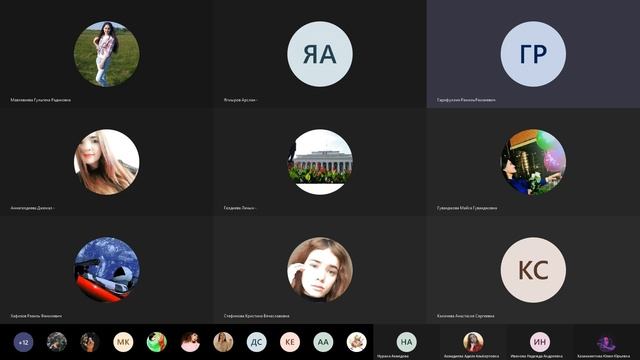Click the selfie avatar above Стефанова name label
Viewport: 640px width, 360px height.
(x=320, y=270)
